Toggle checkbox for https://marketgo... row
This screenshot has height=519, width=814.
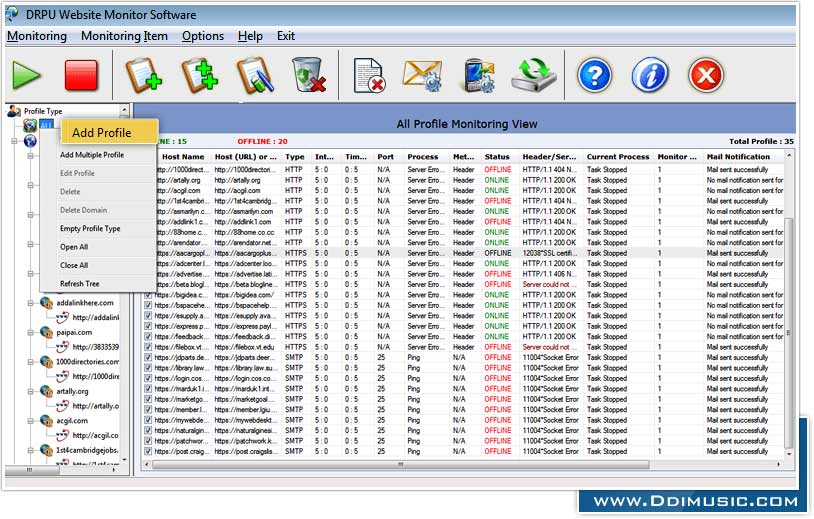[x=148, y=399]
